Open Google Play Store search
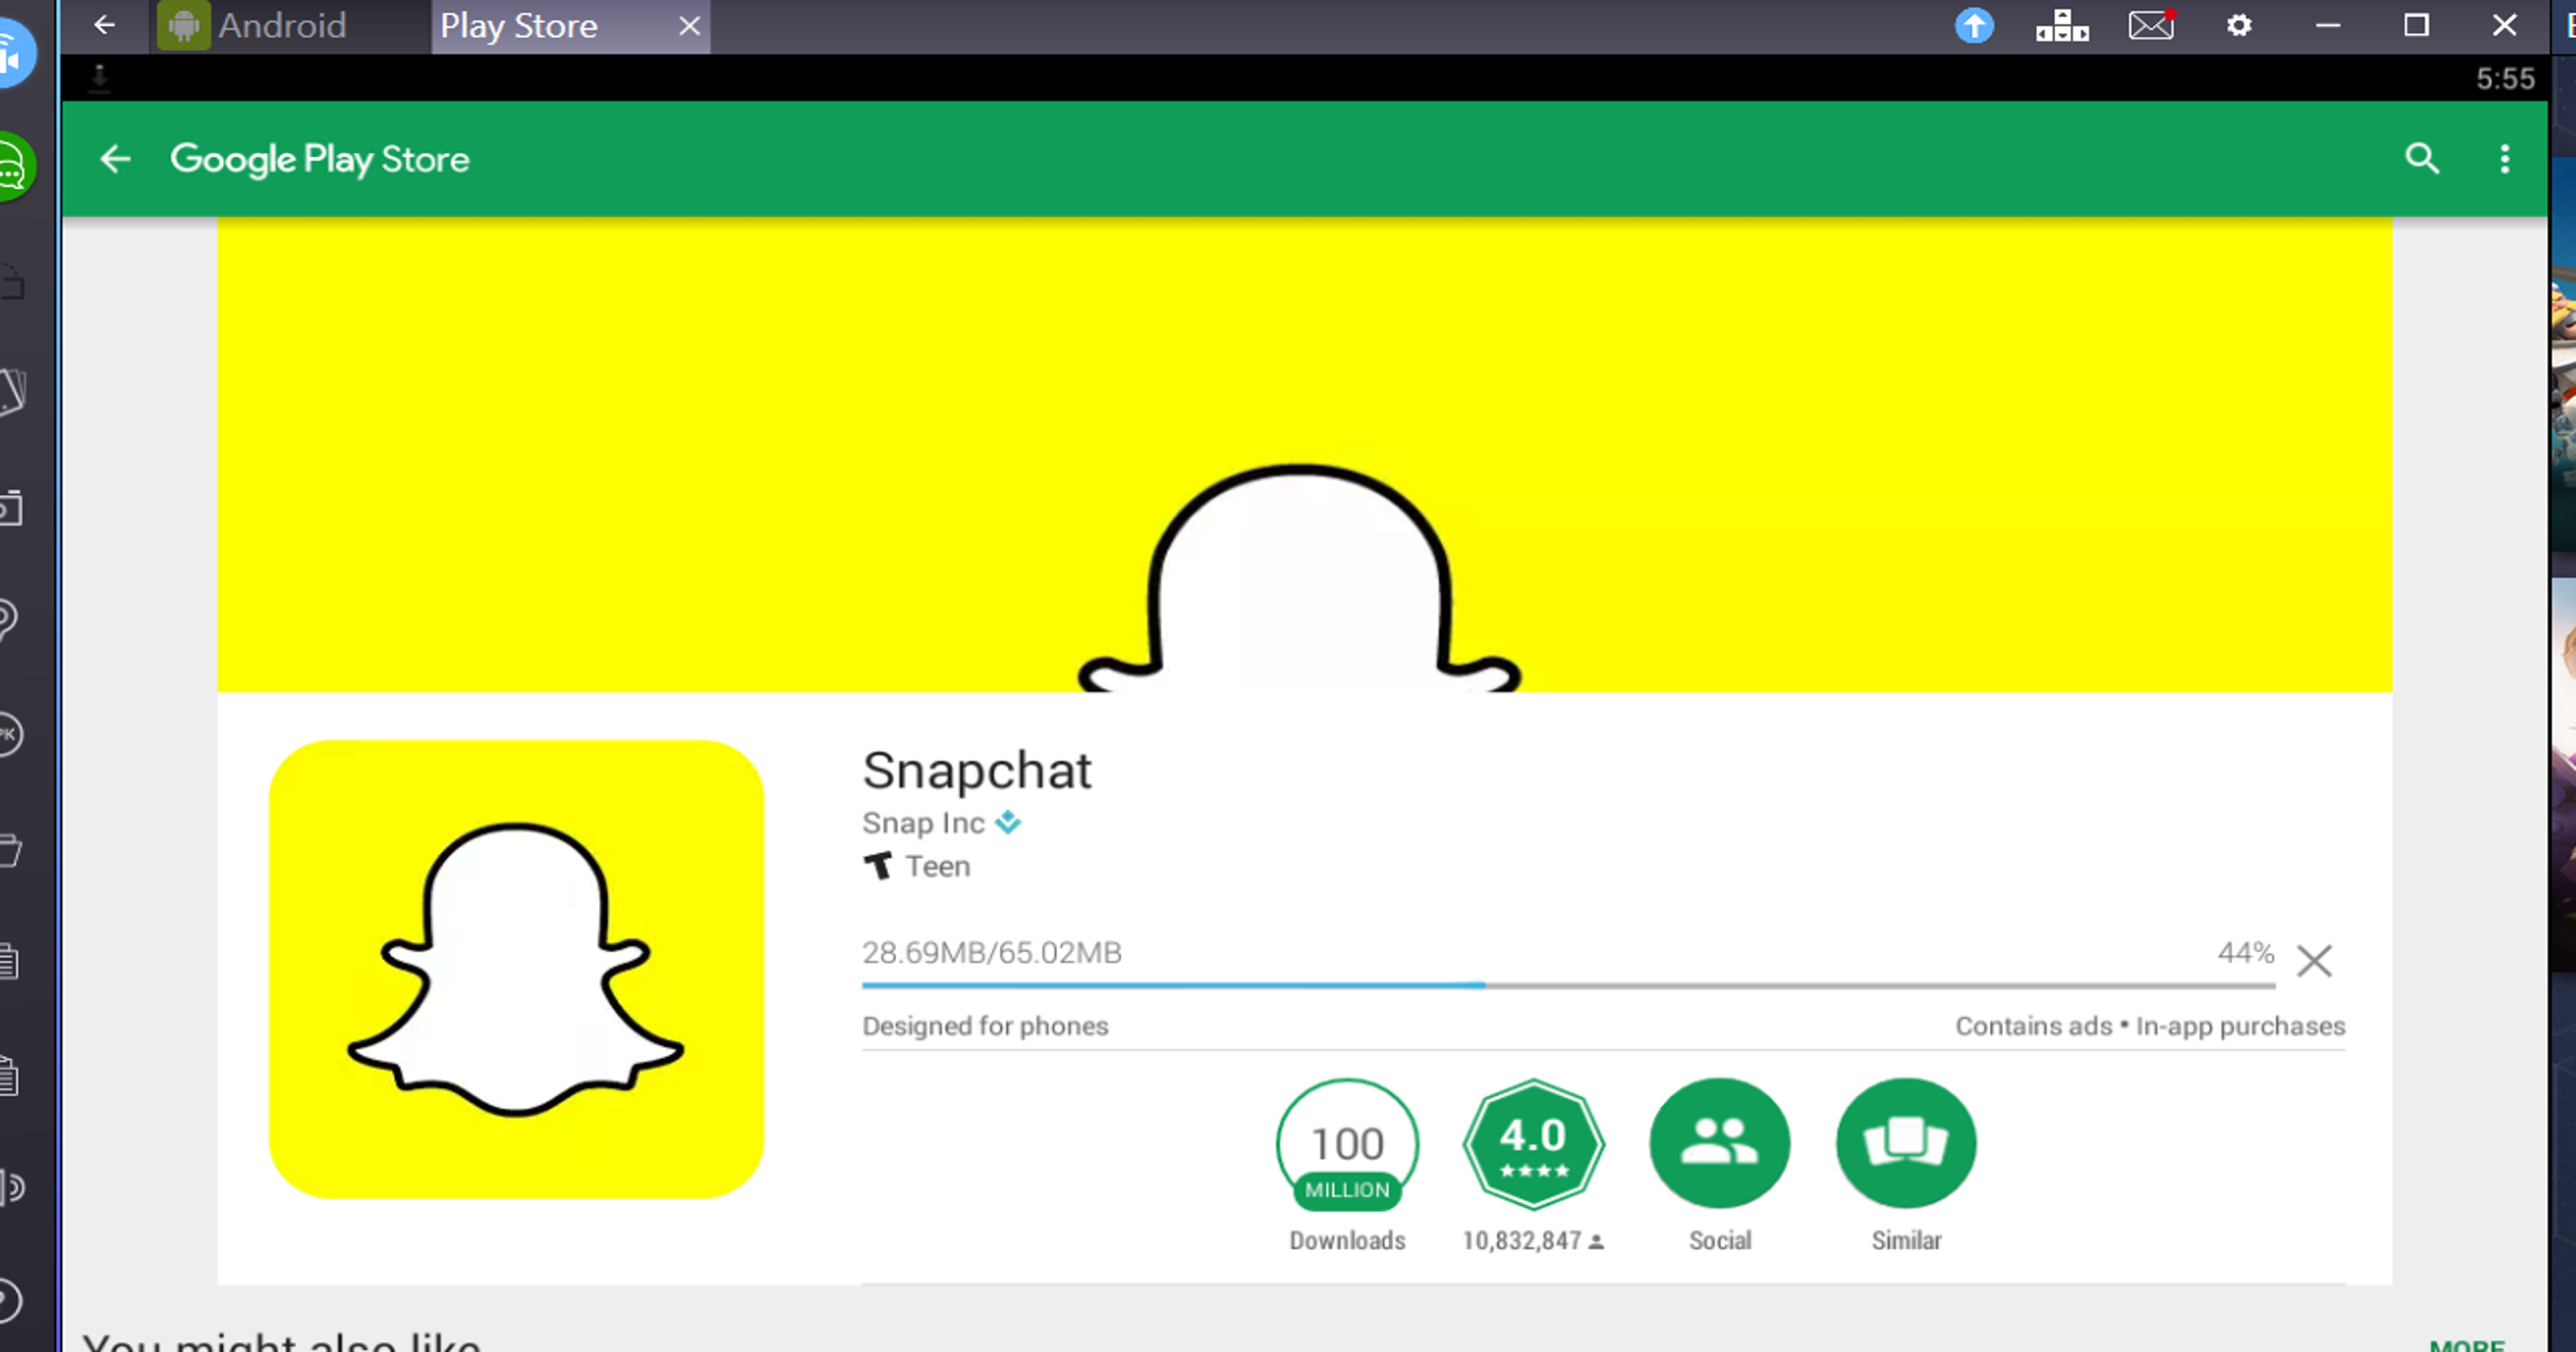The height and width of the screenshot is (1352, 2576). pyautogui.click(x=2423, y=159)
